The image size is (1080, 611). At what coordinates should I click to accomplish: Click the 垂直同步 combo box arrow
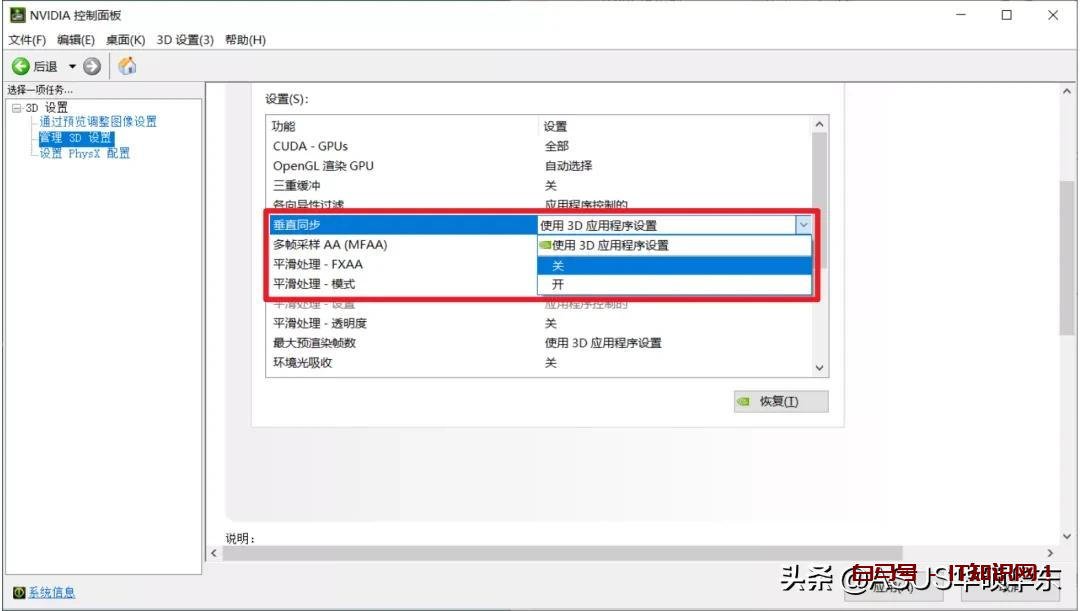[803, 225]
